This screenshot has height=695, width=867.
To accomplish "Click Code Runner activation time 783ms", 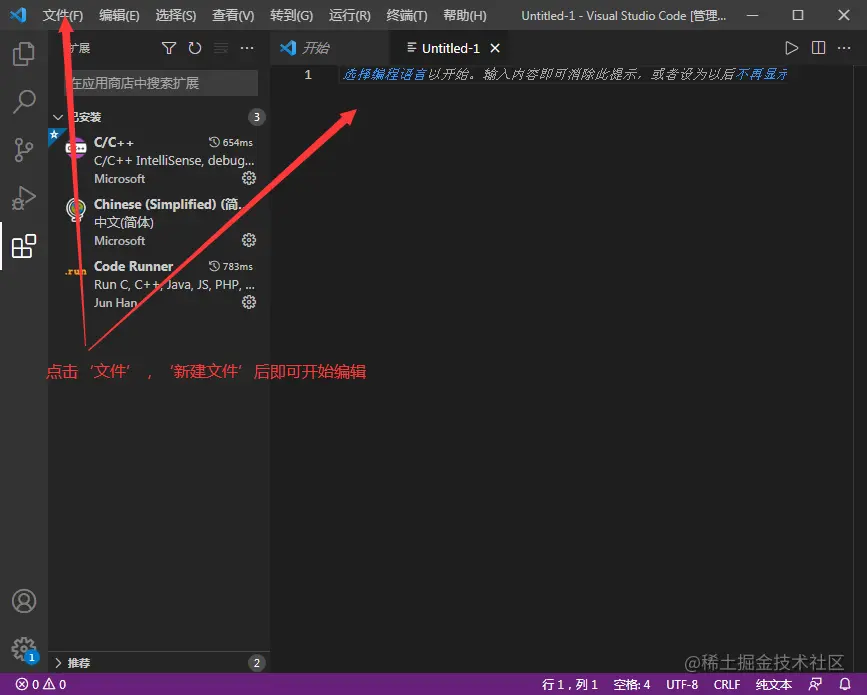I will 231,266.
